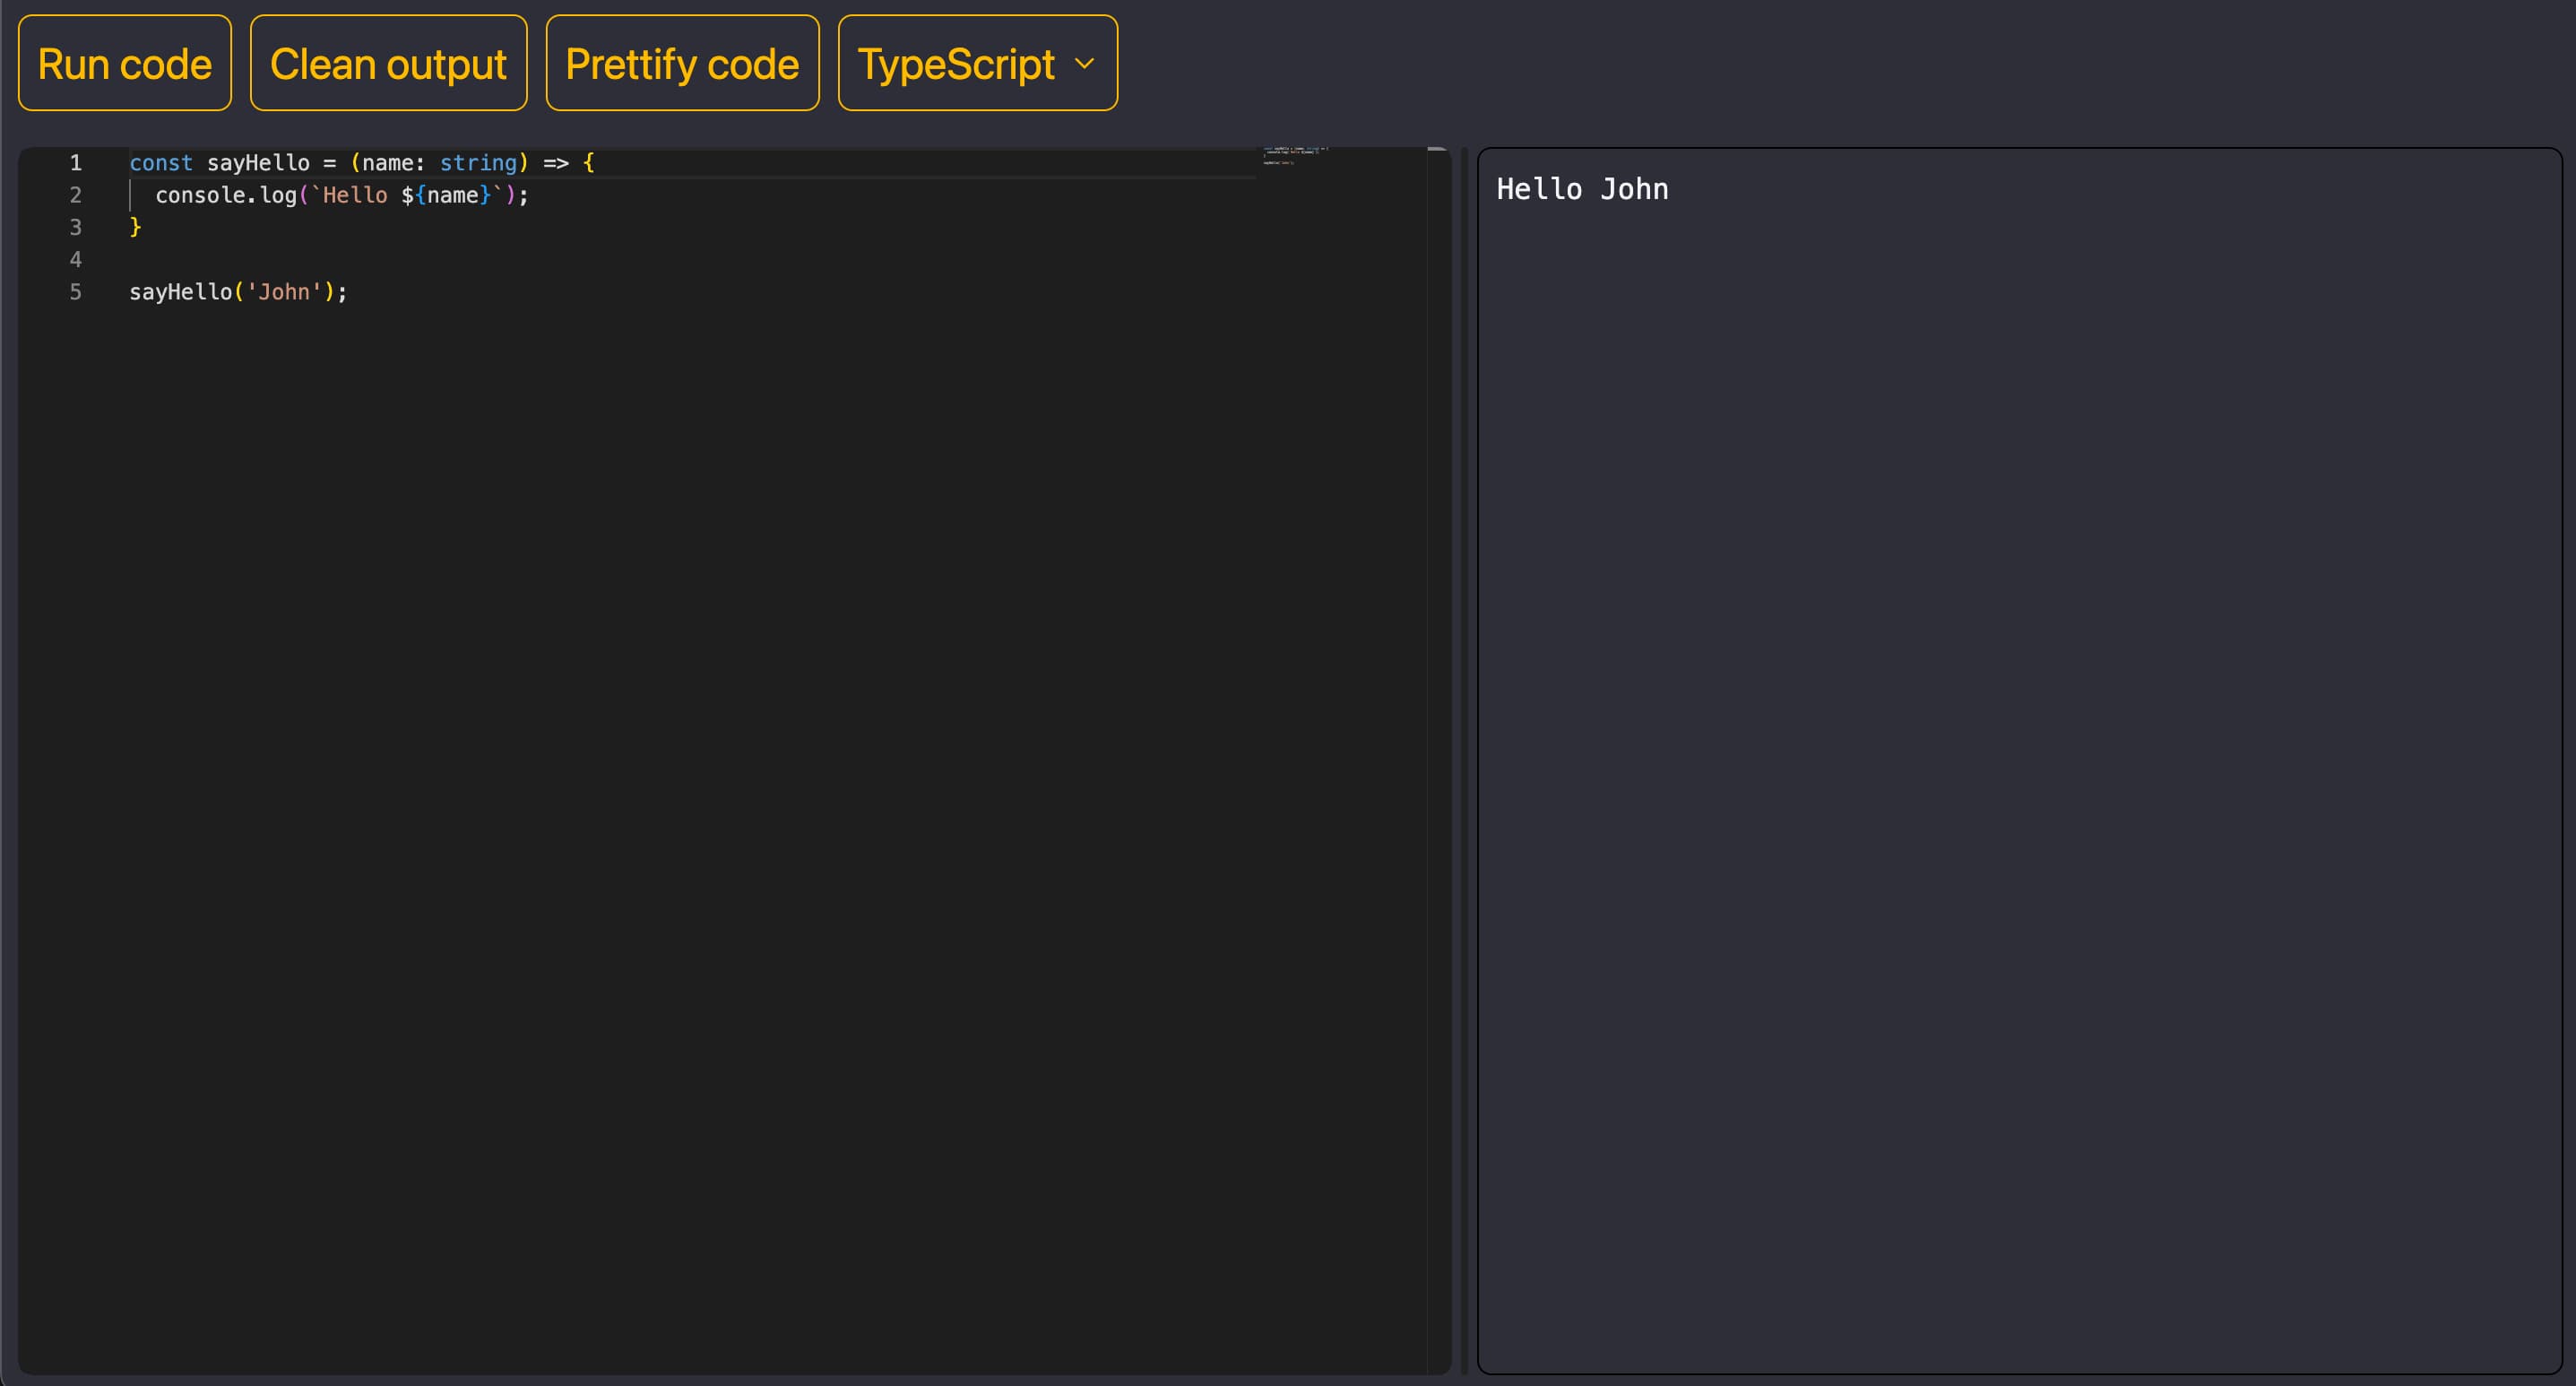
Task: Click the closing brace on line 3
Action: tap(135, 227)
